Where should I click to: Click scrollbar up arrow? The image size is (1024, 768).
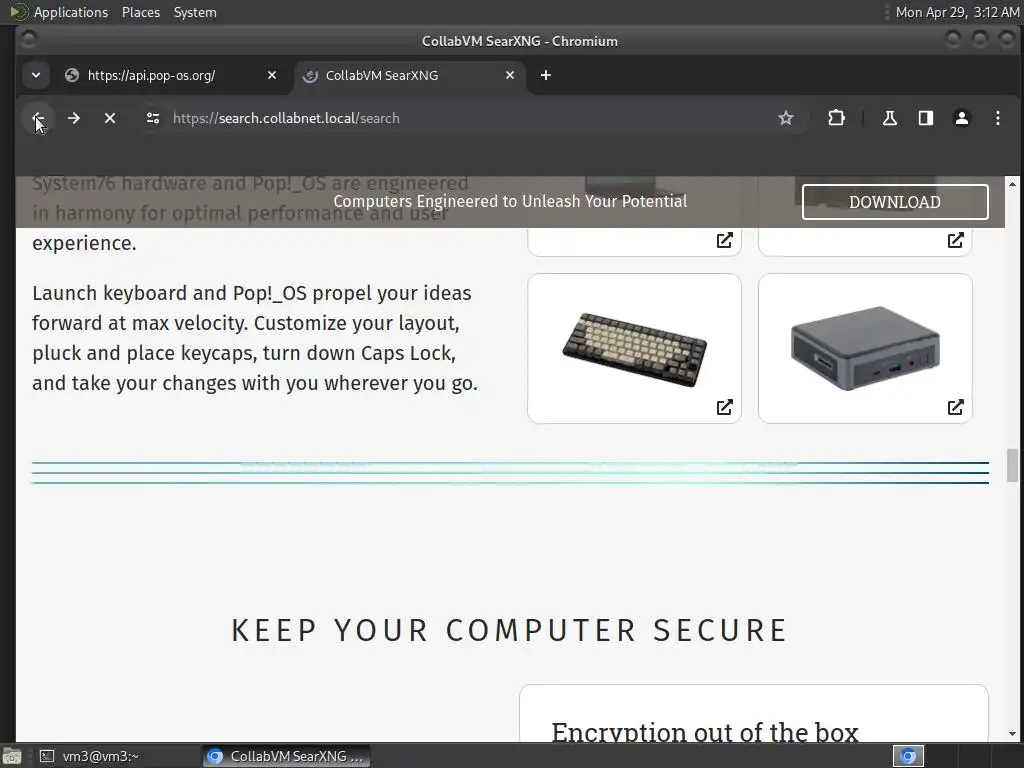point(1012,183)
